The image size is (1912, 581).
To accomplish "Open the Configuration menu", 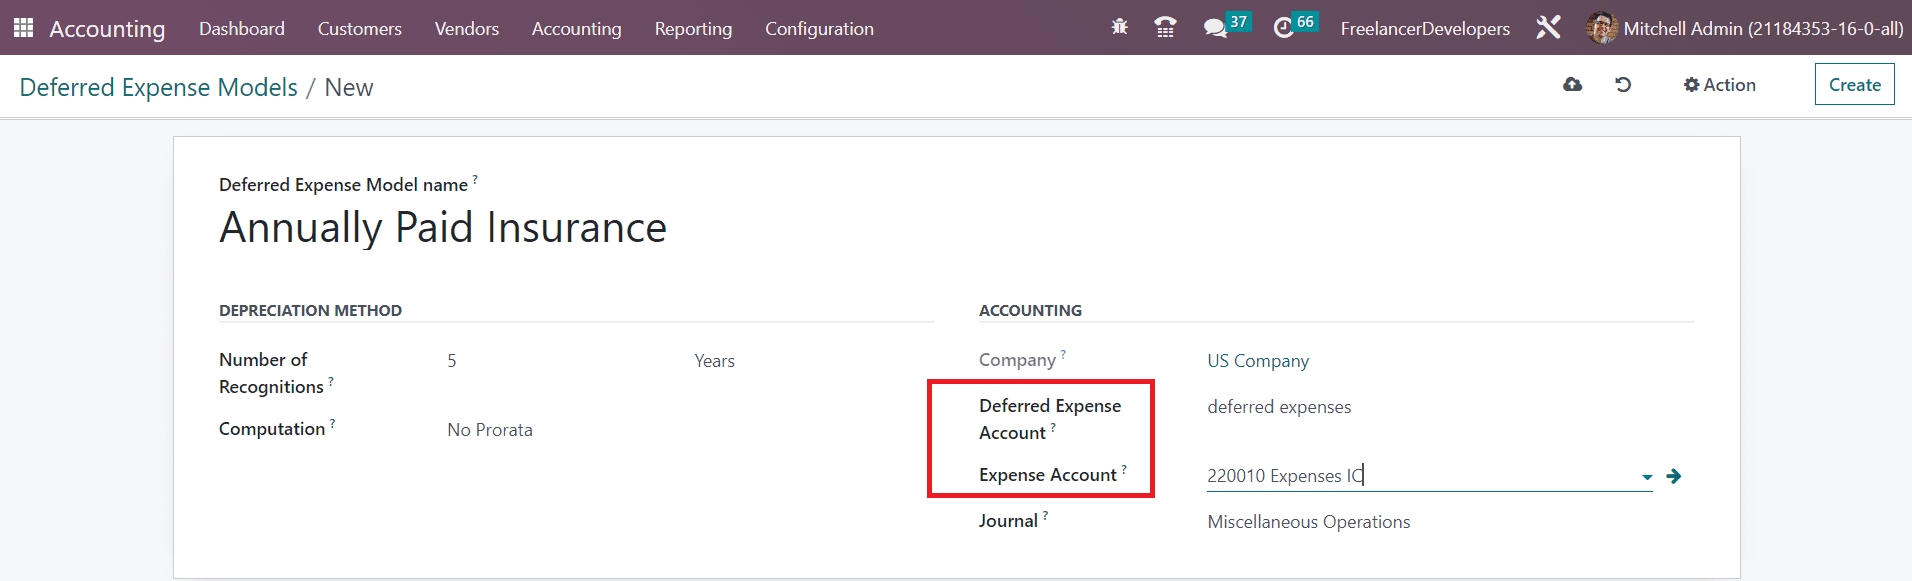I will pos(819,29).
